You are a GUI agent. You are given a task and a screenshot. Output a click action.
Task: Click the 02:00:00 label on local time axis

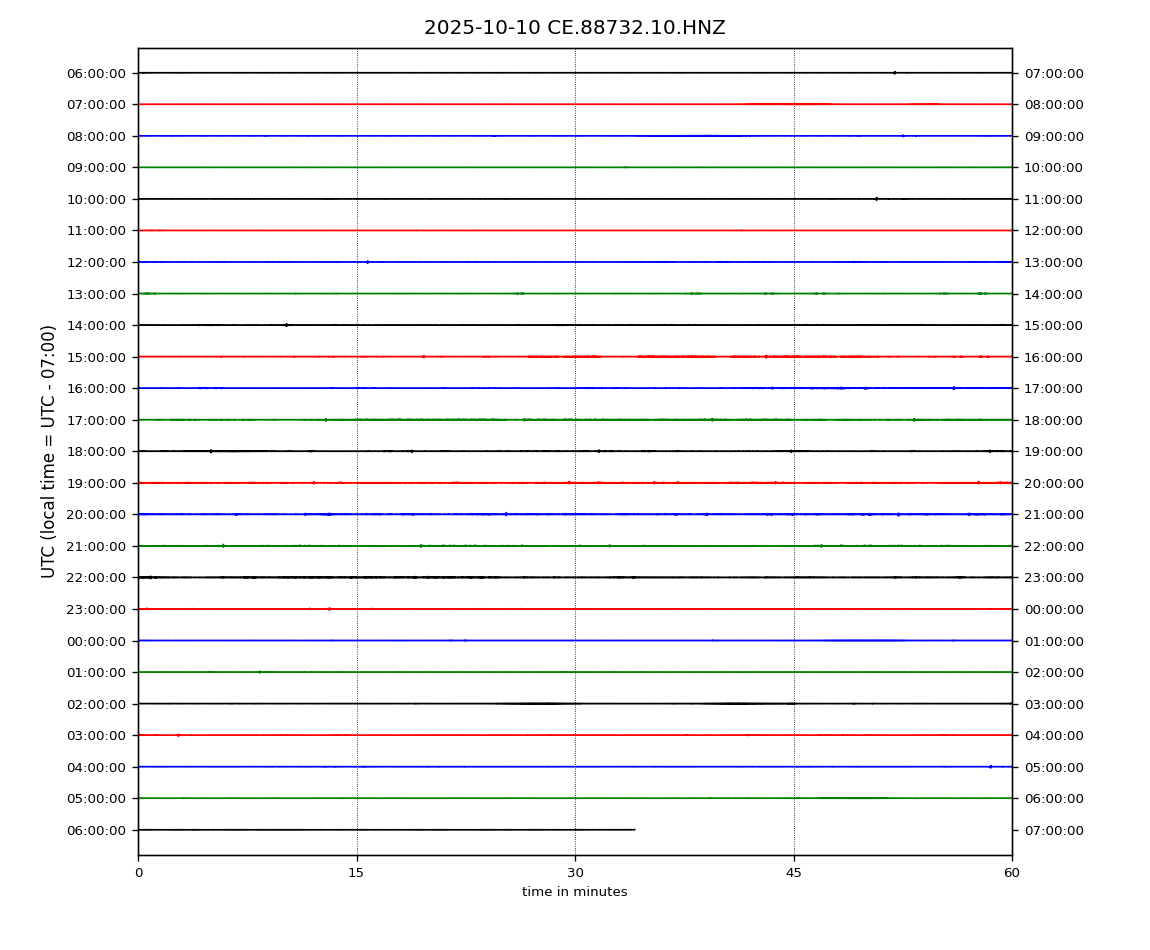pyautogui.click(x=1053, y=673)
